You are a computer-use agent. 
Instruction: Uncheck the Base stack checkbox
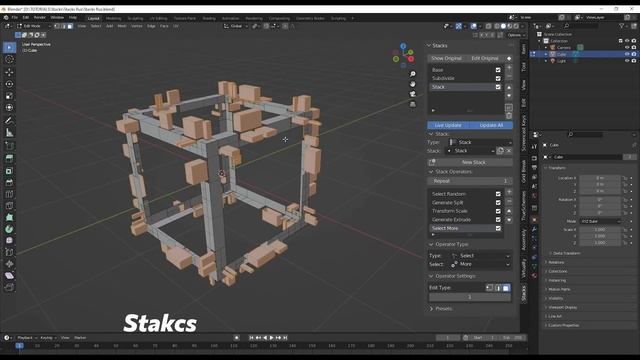pos(498,70)
